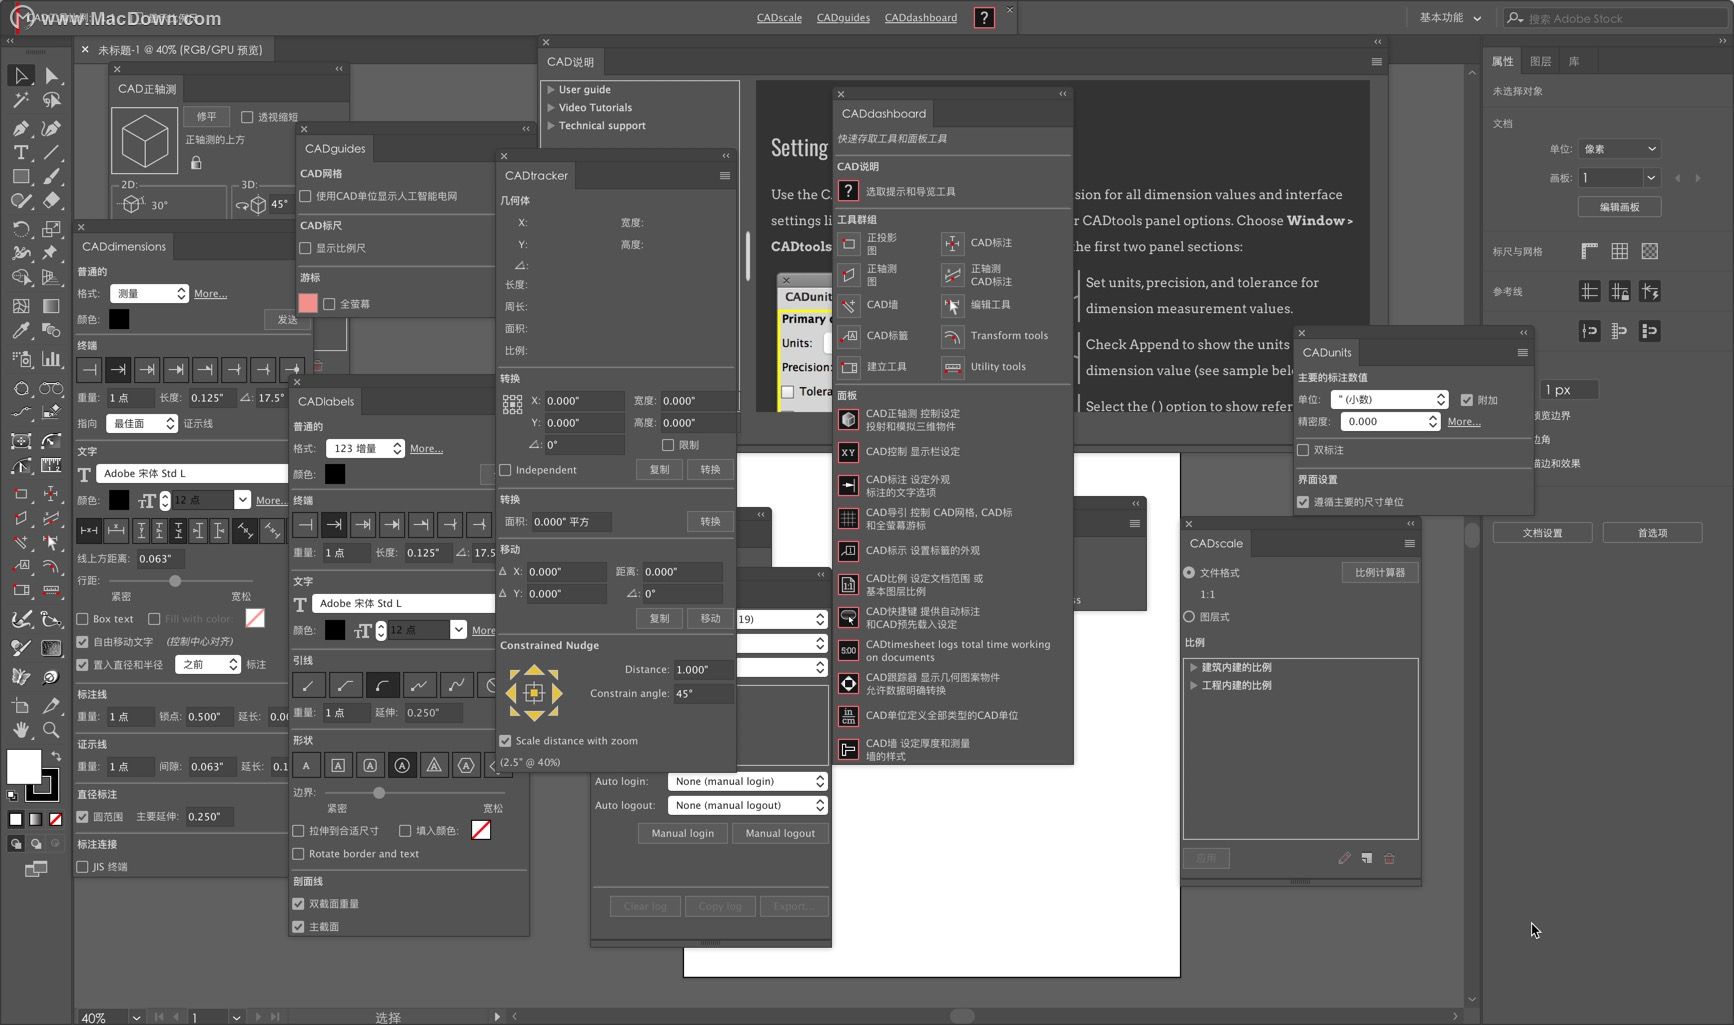Open the CAD墙 tool group icon
This screenshot has width=1734, height=1025.
(x=848, y=305)
